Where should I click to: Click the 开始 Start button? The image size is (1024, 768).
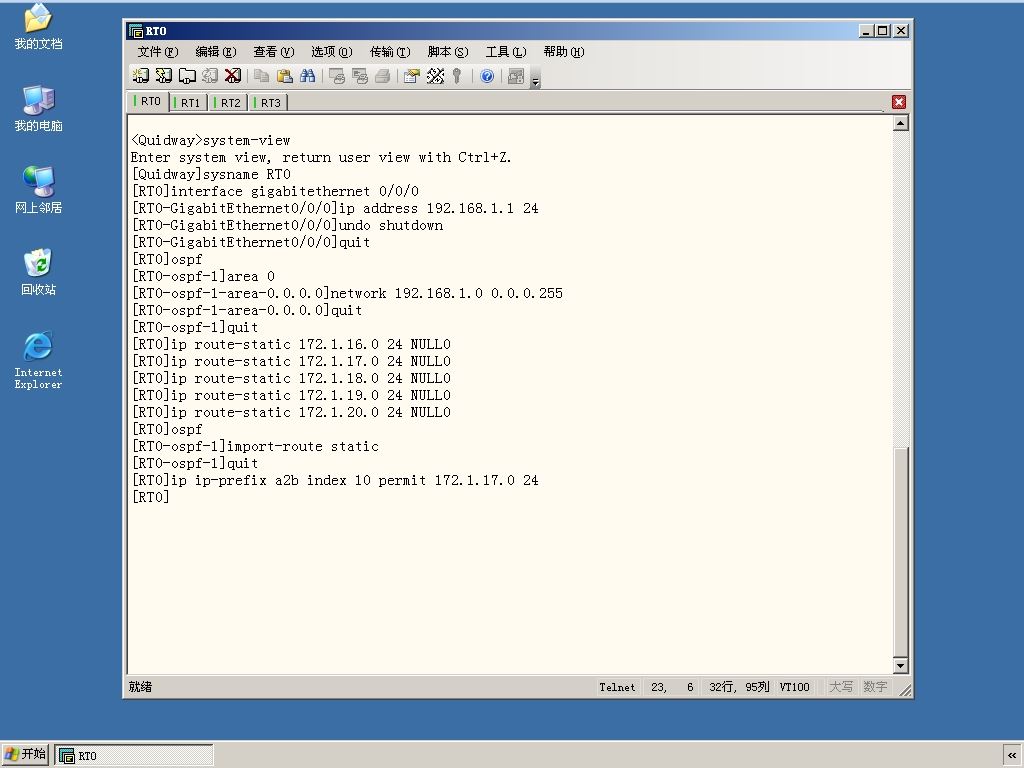[25, 754]
